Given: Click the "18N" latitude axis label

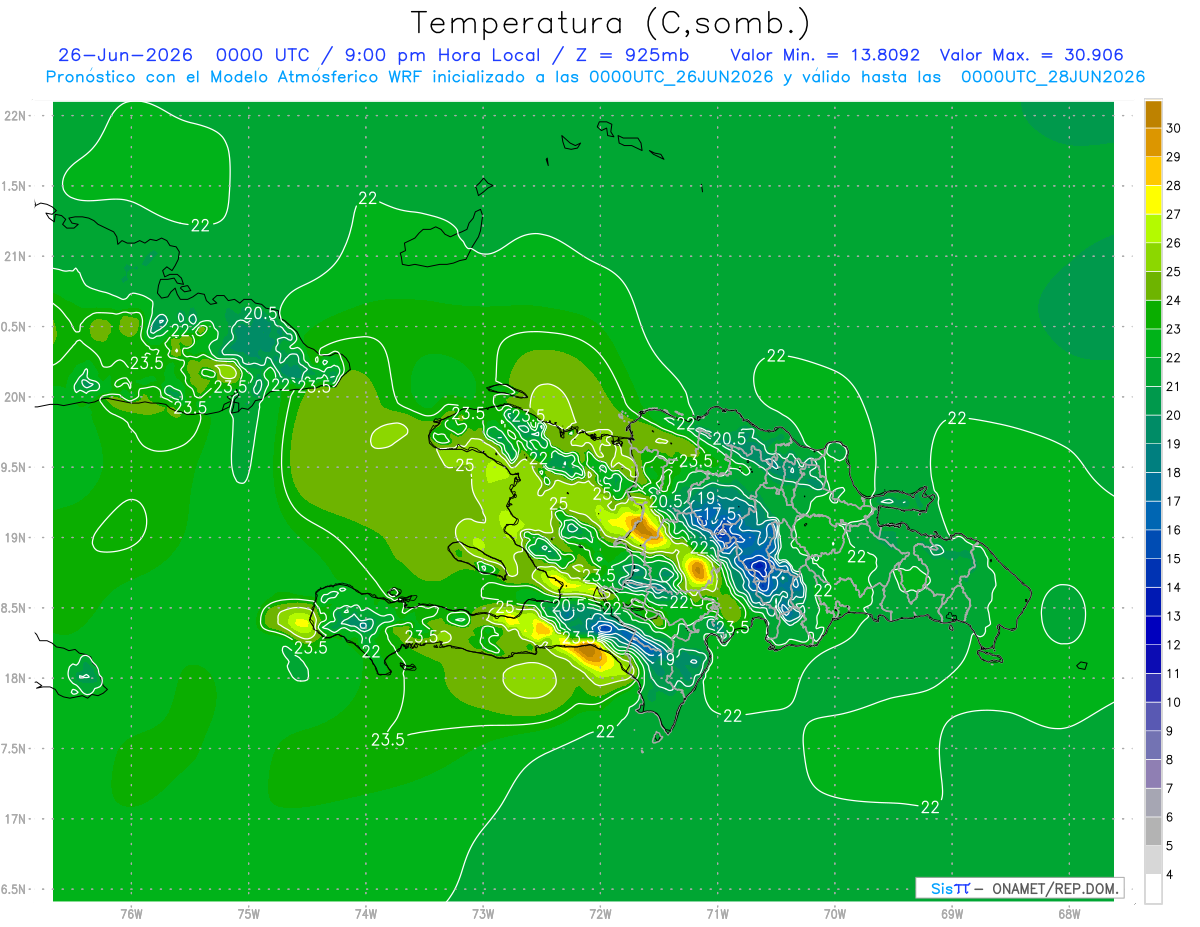Looking at the screenshot, I should click(15, 678).
